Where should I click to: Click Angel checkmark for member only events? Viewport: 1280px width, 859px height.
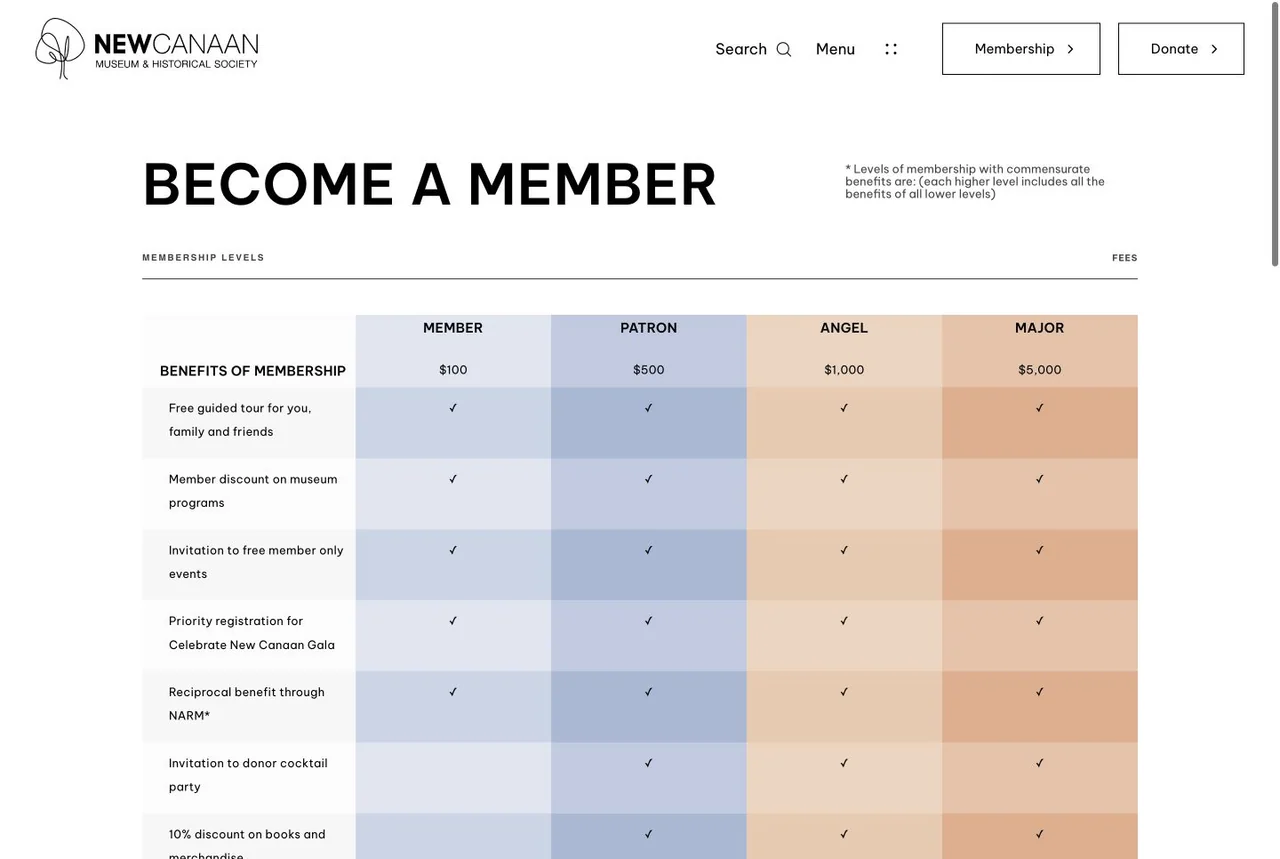click(844, 550)
